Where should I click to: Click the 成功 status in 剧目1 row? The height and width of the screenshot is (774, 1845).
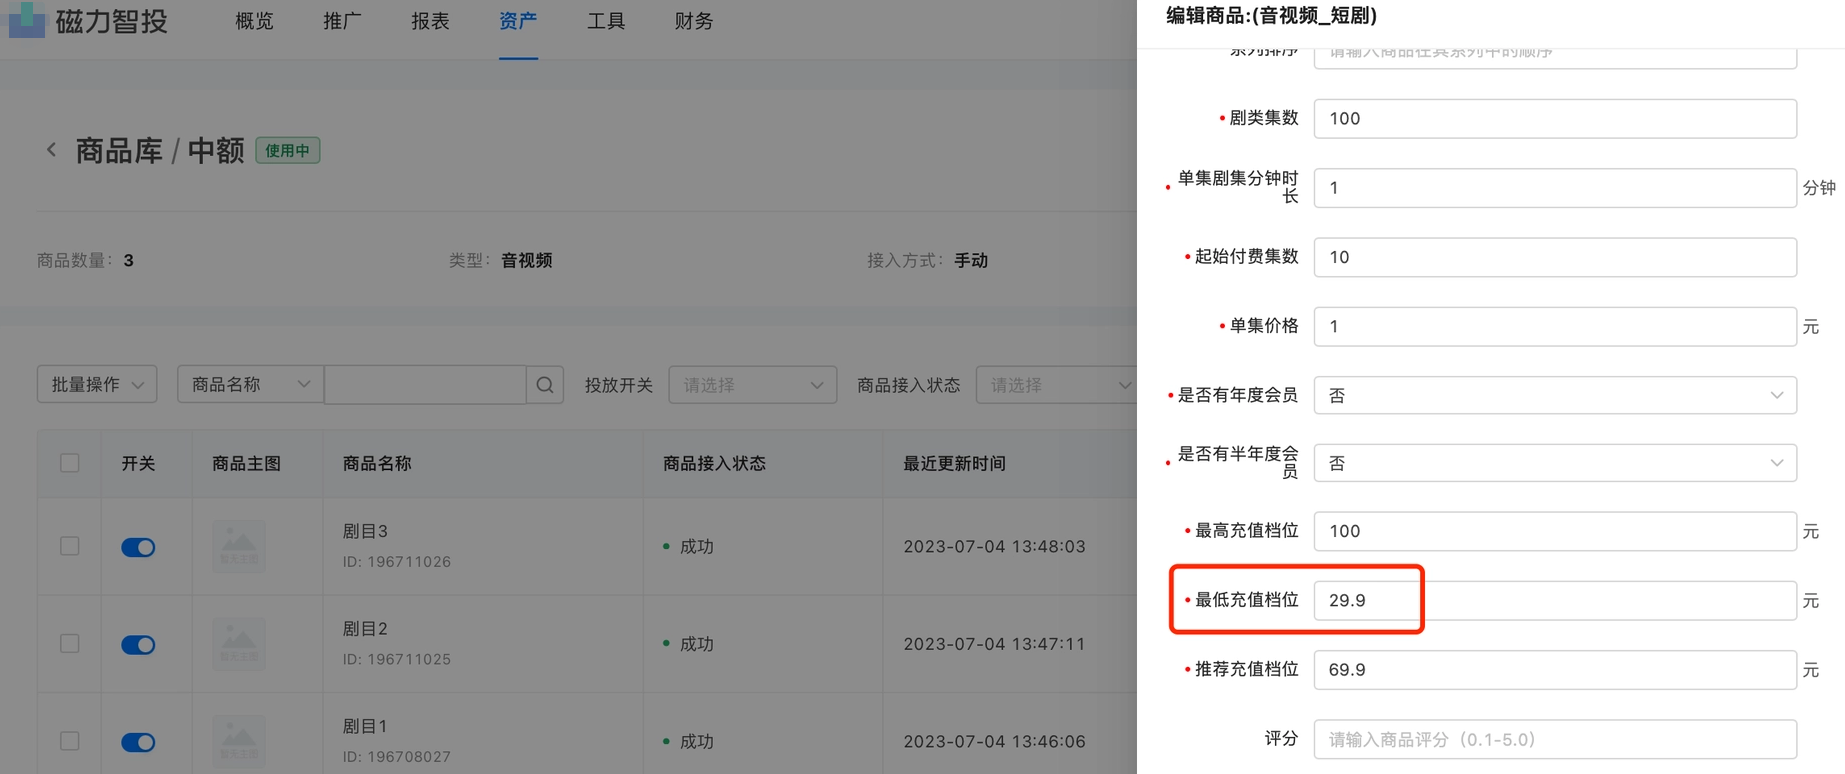[x=696, y=741]
